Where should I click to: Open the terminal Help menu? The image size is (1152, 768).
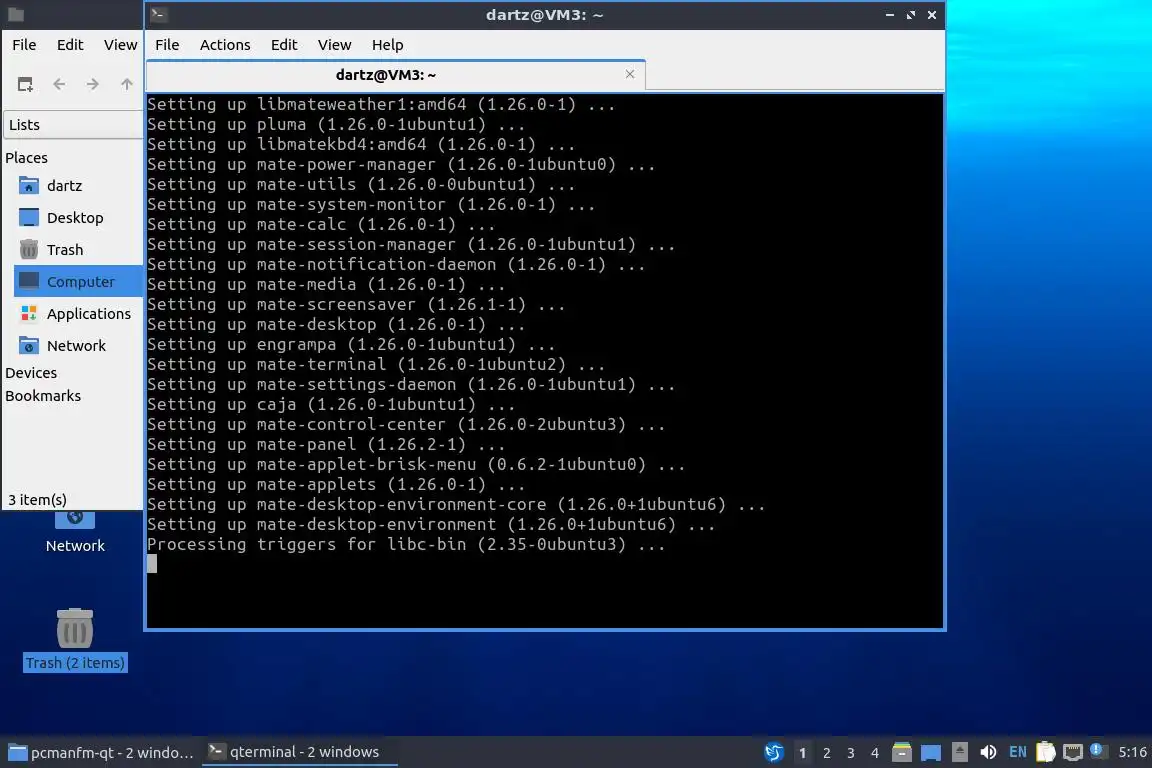click(x=387, y=45)
